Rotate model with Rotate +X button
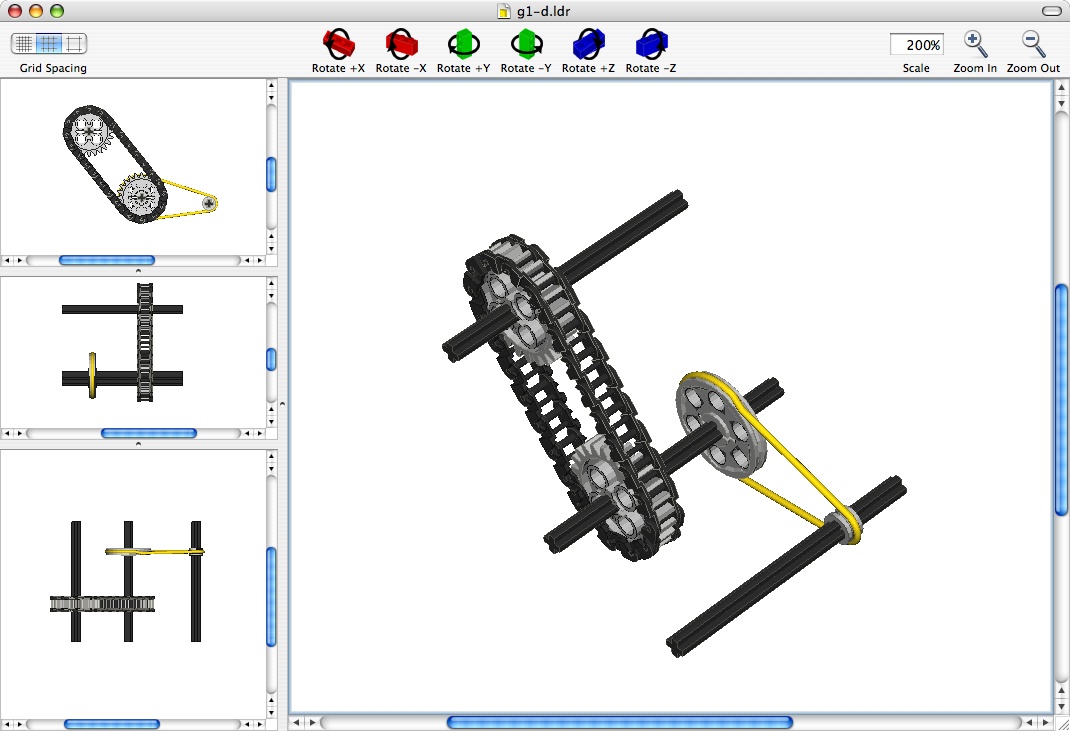The width and height of the screenshot is (1070, 731). (x=338, y=44)
